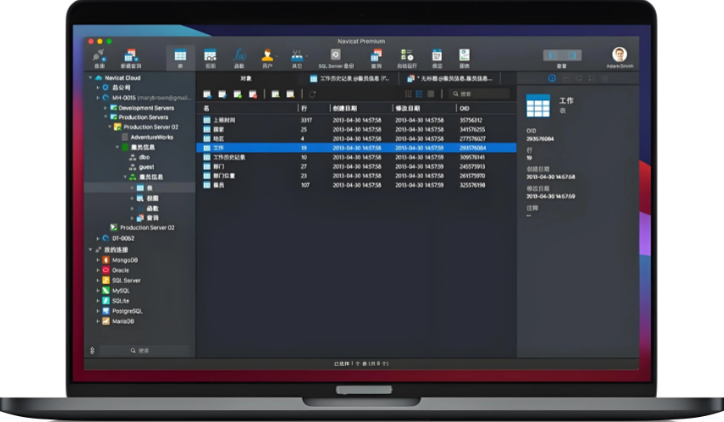Switch to list view in object toolbar
Viewport: 724px width, 422px height.
point(408,94)
